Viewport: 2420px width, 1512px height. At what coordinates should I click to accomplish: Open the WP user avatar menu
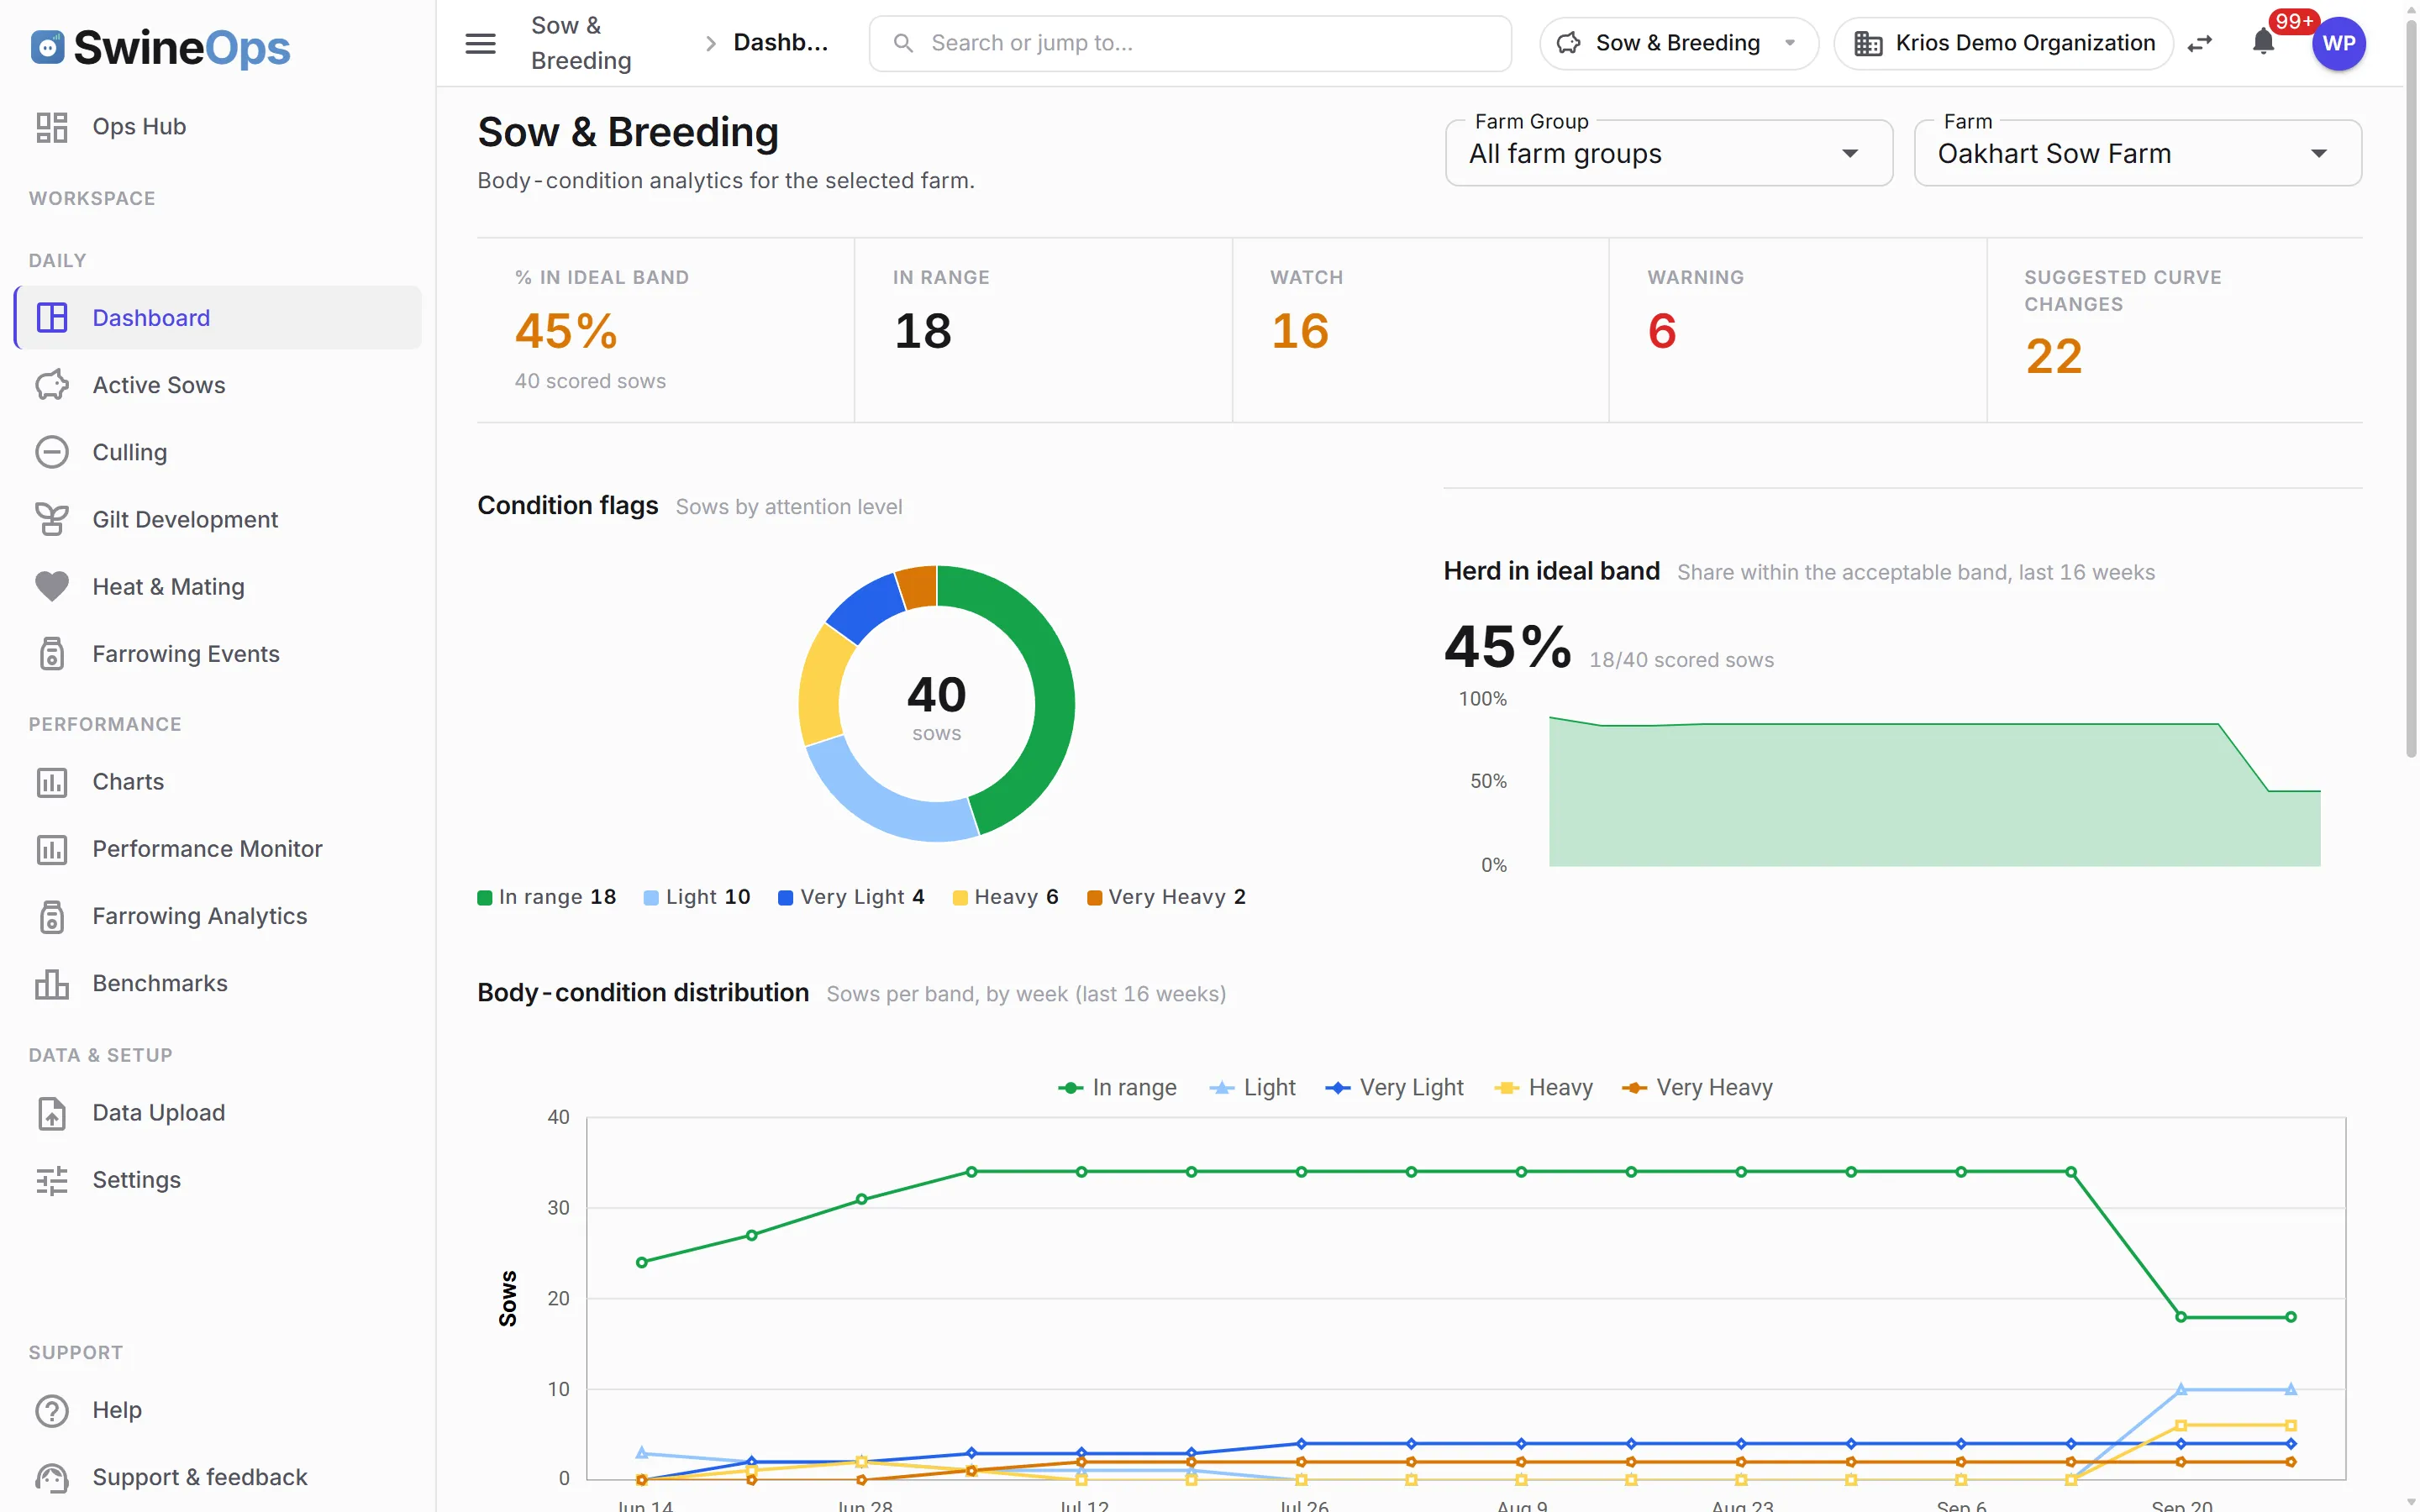2339,43
